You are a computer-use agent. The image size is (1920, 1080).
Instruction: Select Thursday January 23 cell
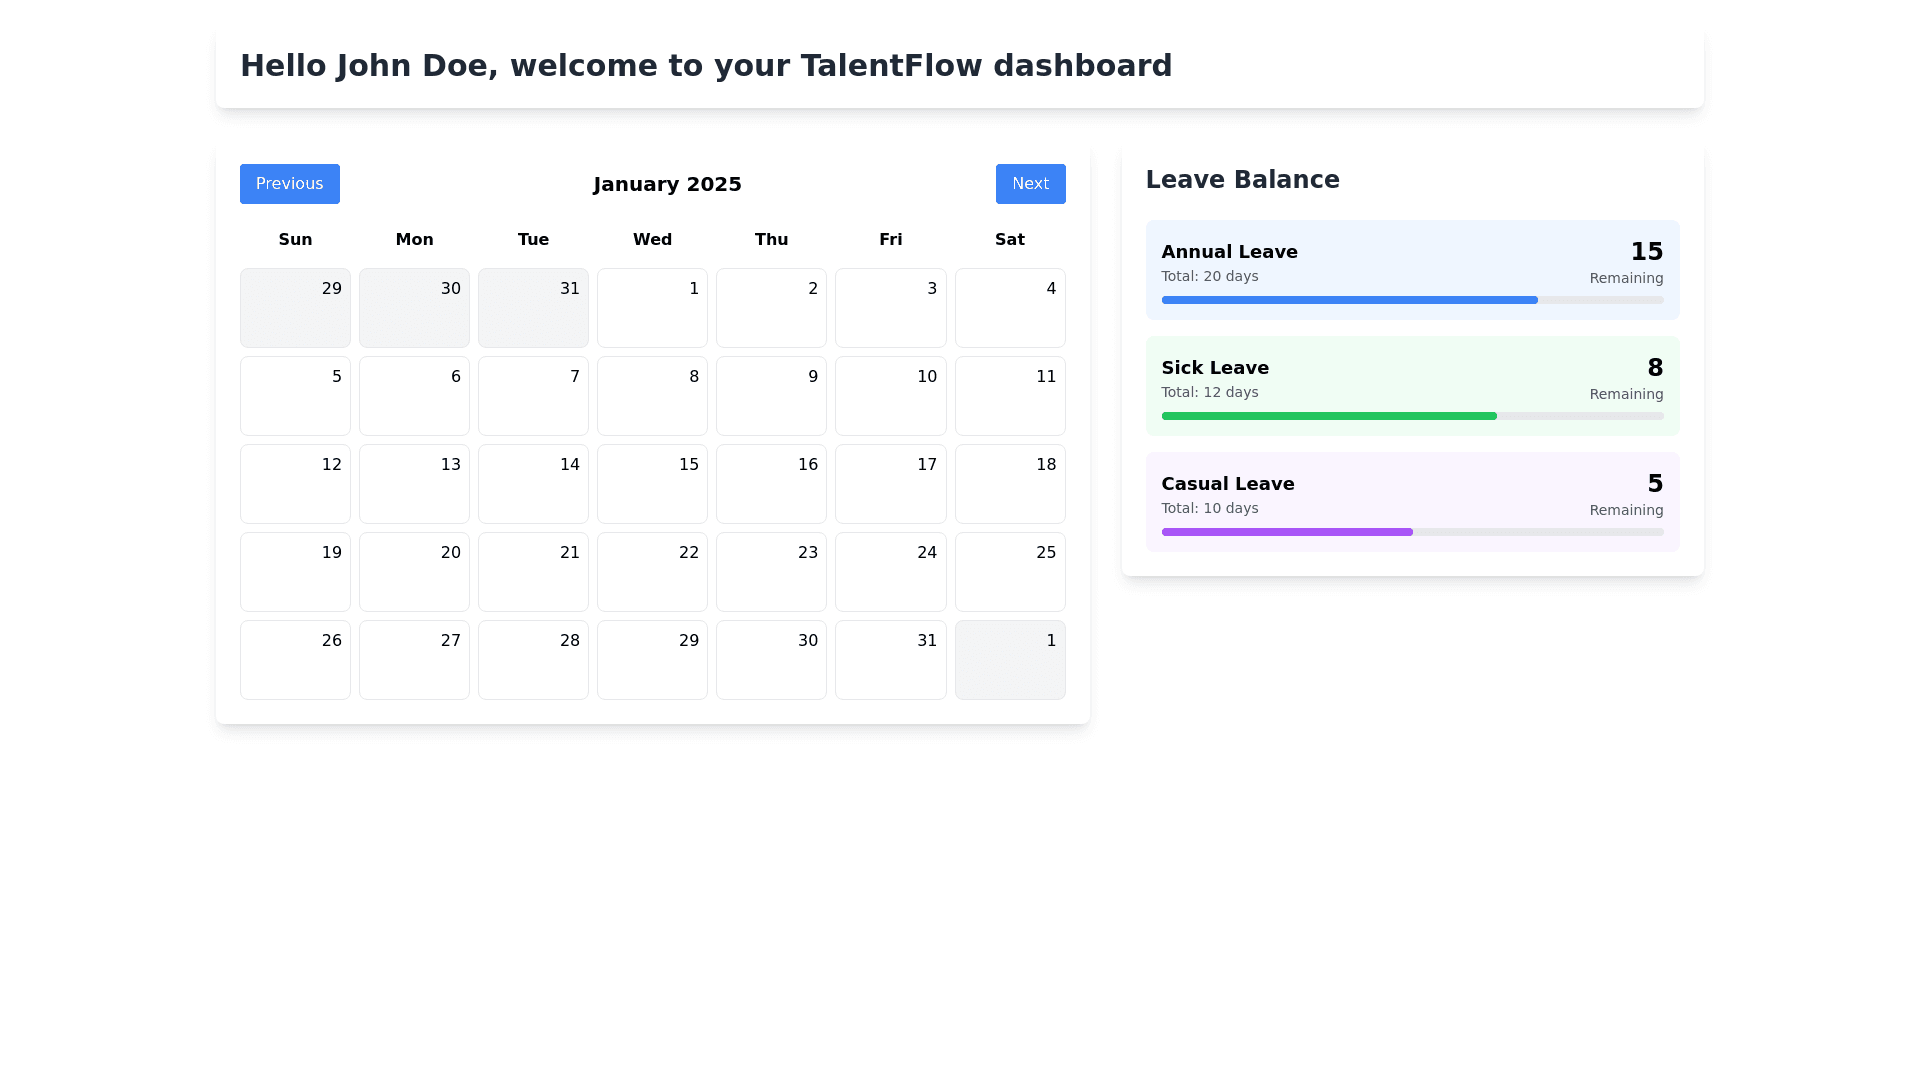point(771,572)
